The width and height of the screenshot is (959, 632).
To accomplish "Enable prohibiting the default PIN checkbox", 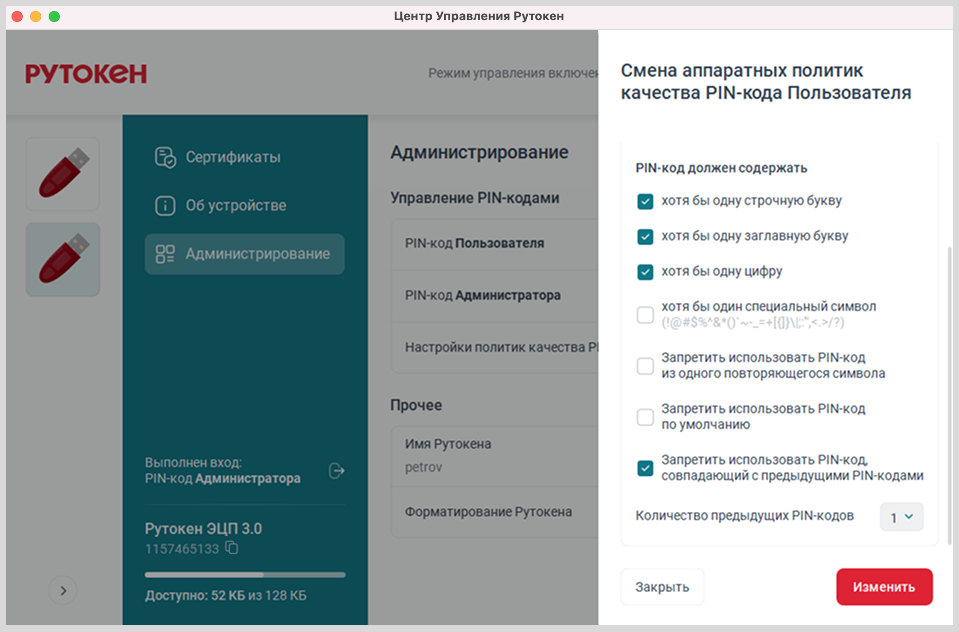I will 645,416.
